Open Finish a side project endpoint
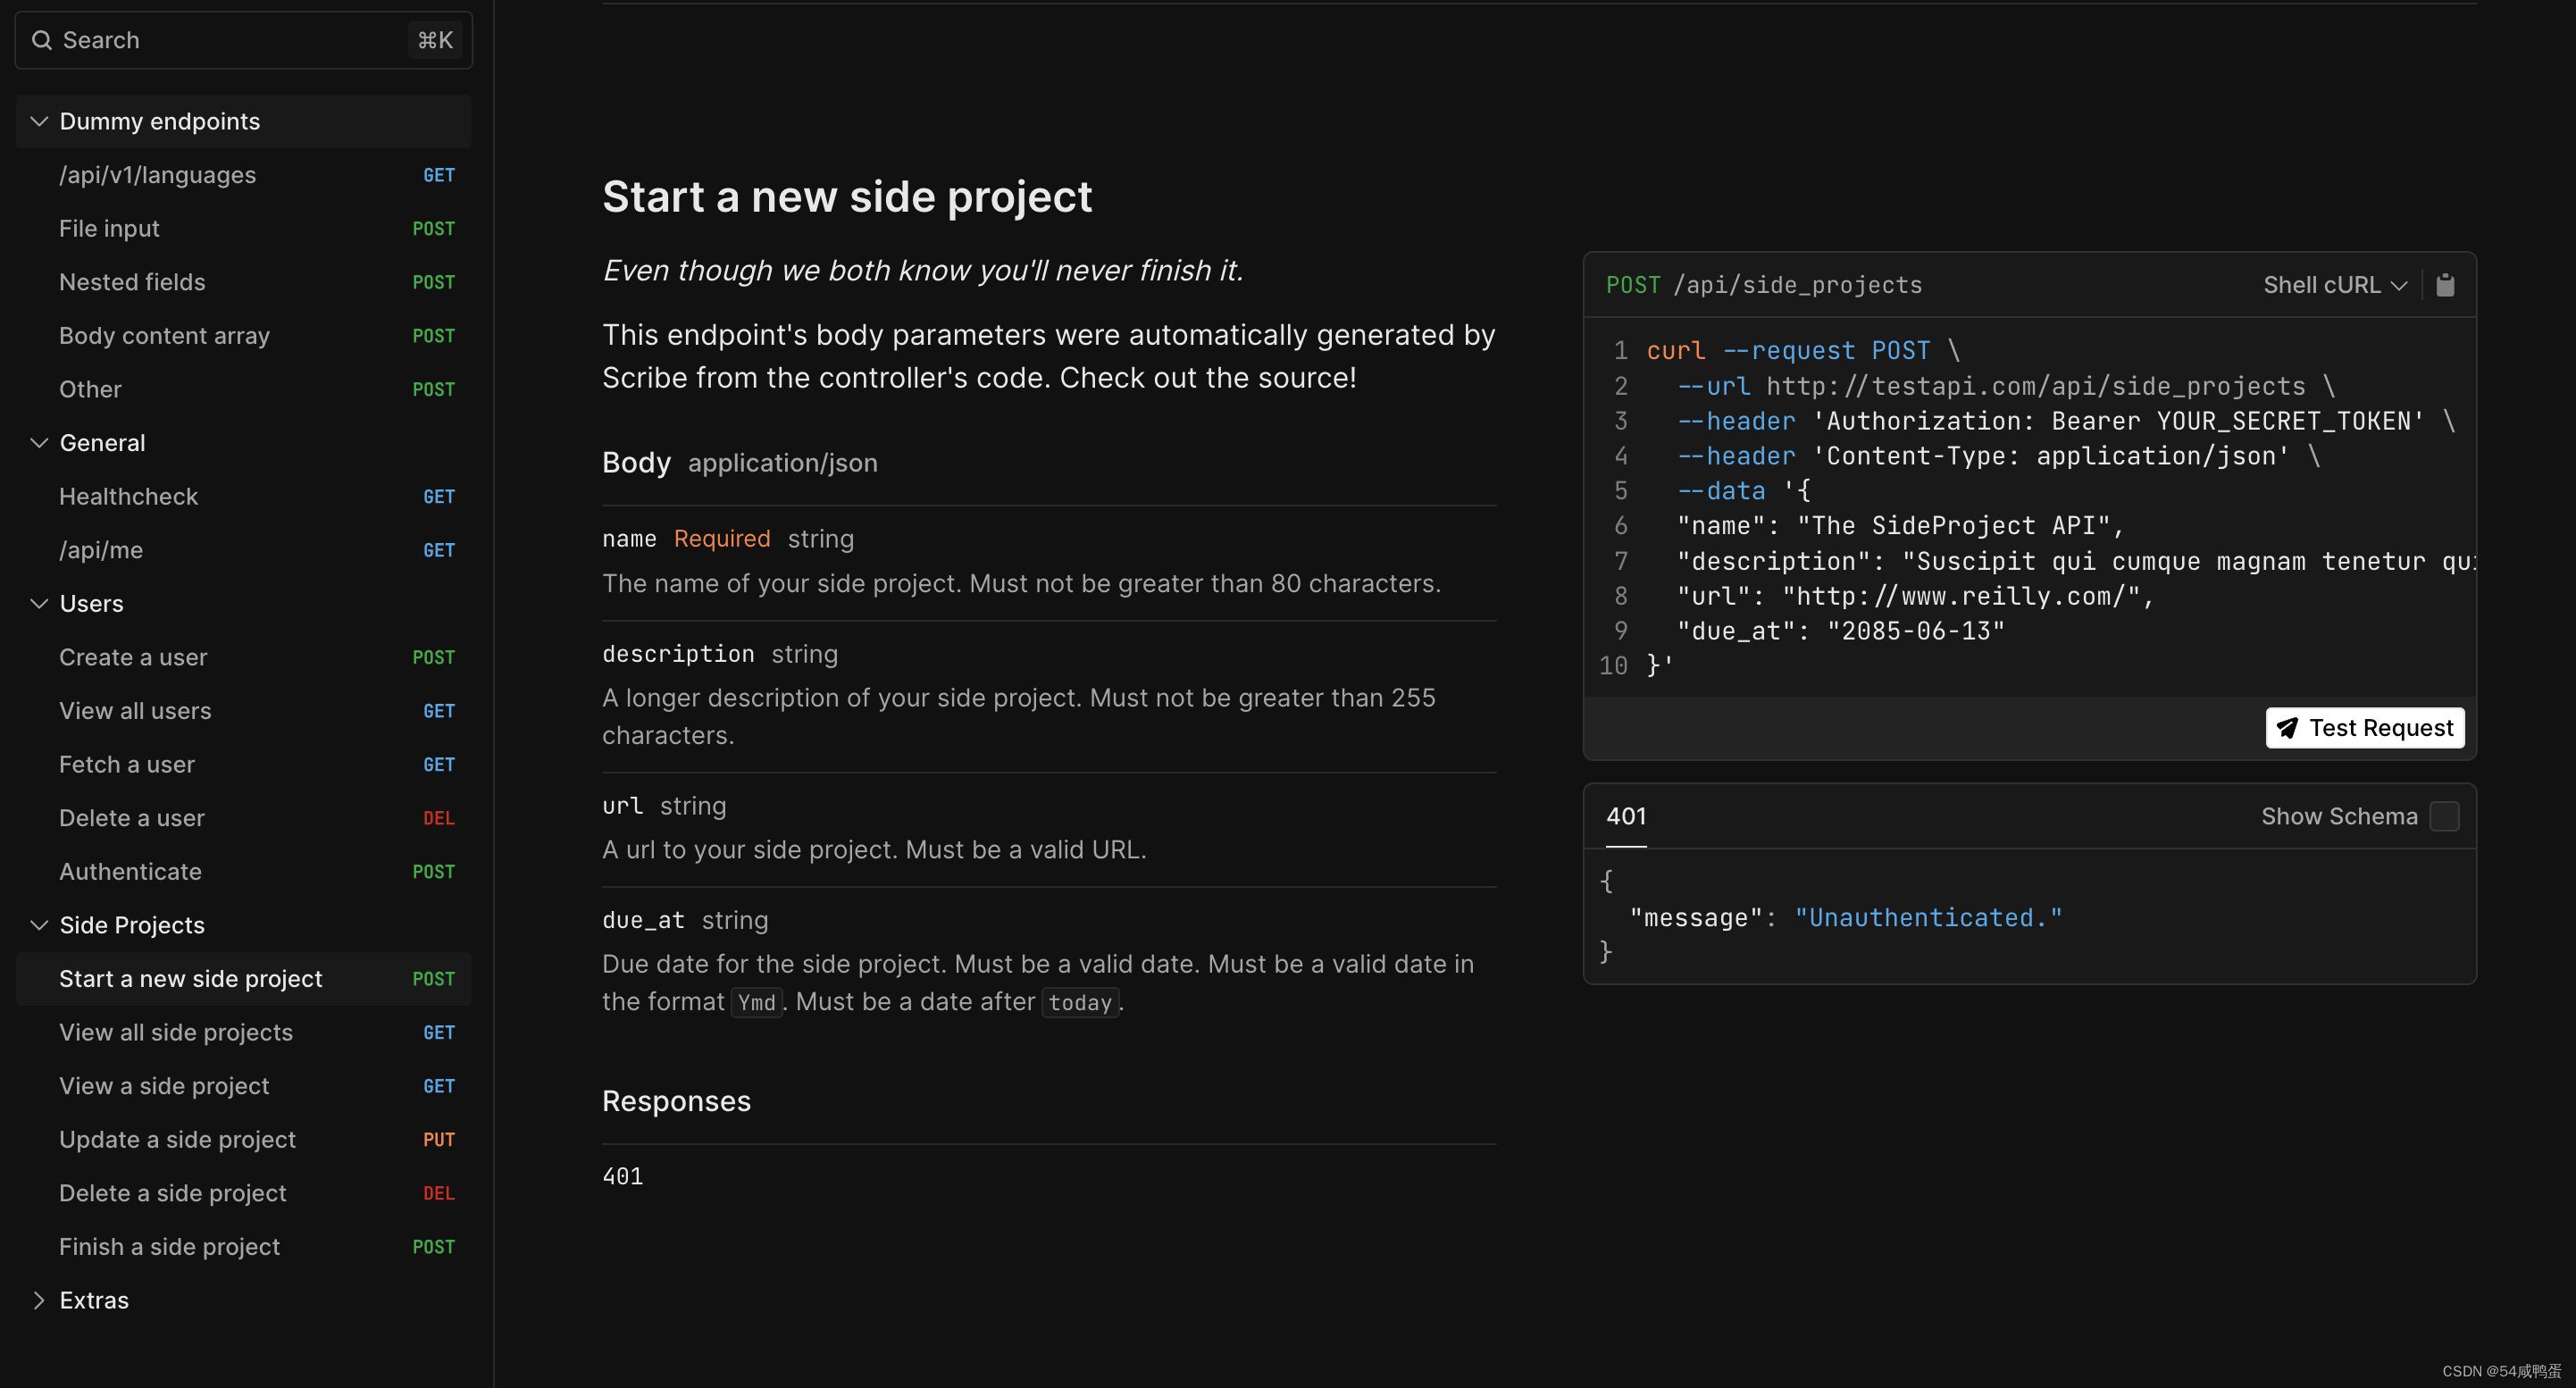This screenshot has width=2576, height=1388. [169, 1247]
